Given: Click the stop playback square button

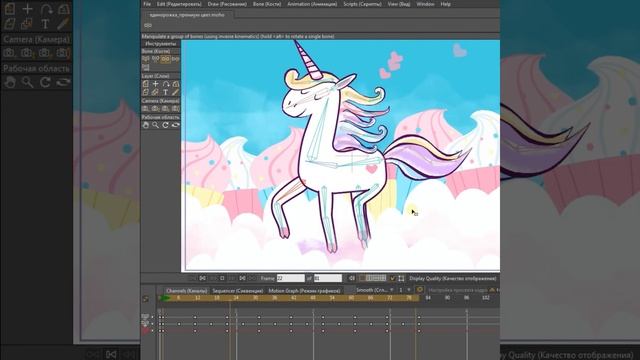Looking at the screenshot, I should coord(222,278).
